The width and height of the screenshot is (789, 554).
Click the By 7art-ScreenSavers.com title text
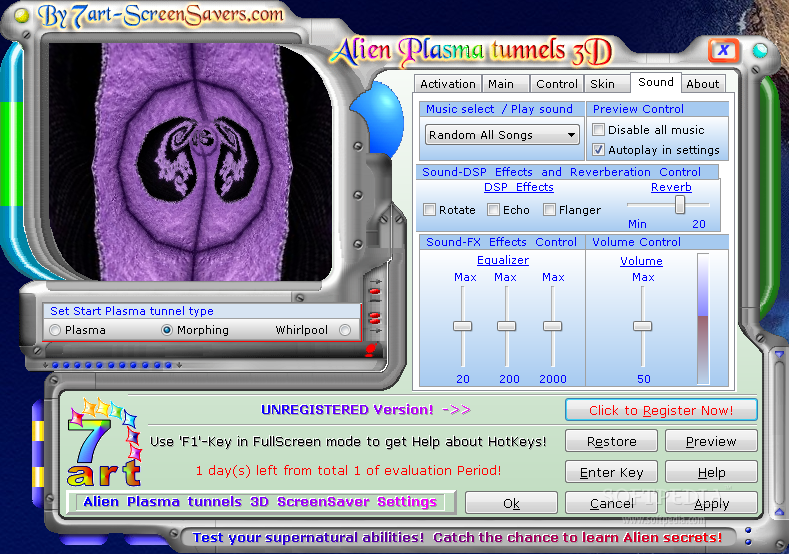161,16
